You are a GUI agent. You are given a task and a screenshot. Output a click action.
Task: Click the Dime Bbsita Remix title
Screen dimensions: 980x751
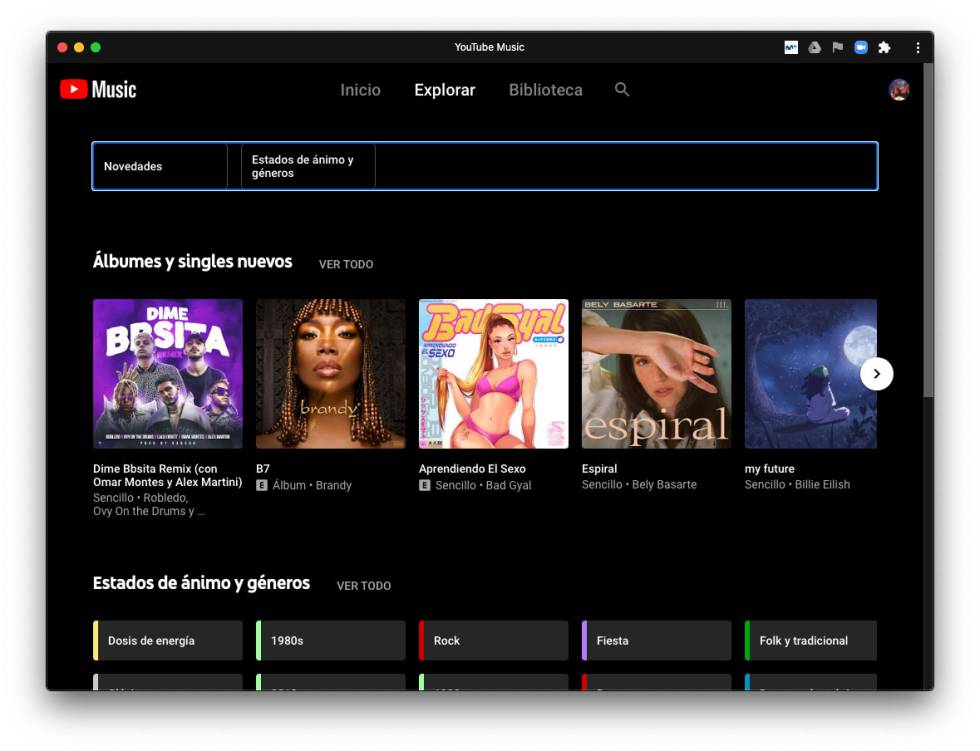pos(168,475)
